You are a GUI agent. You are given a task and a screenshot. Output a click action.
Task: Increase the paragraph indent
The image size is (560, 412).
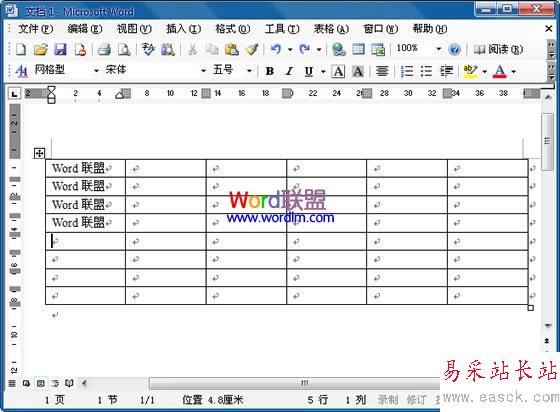446,71
